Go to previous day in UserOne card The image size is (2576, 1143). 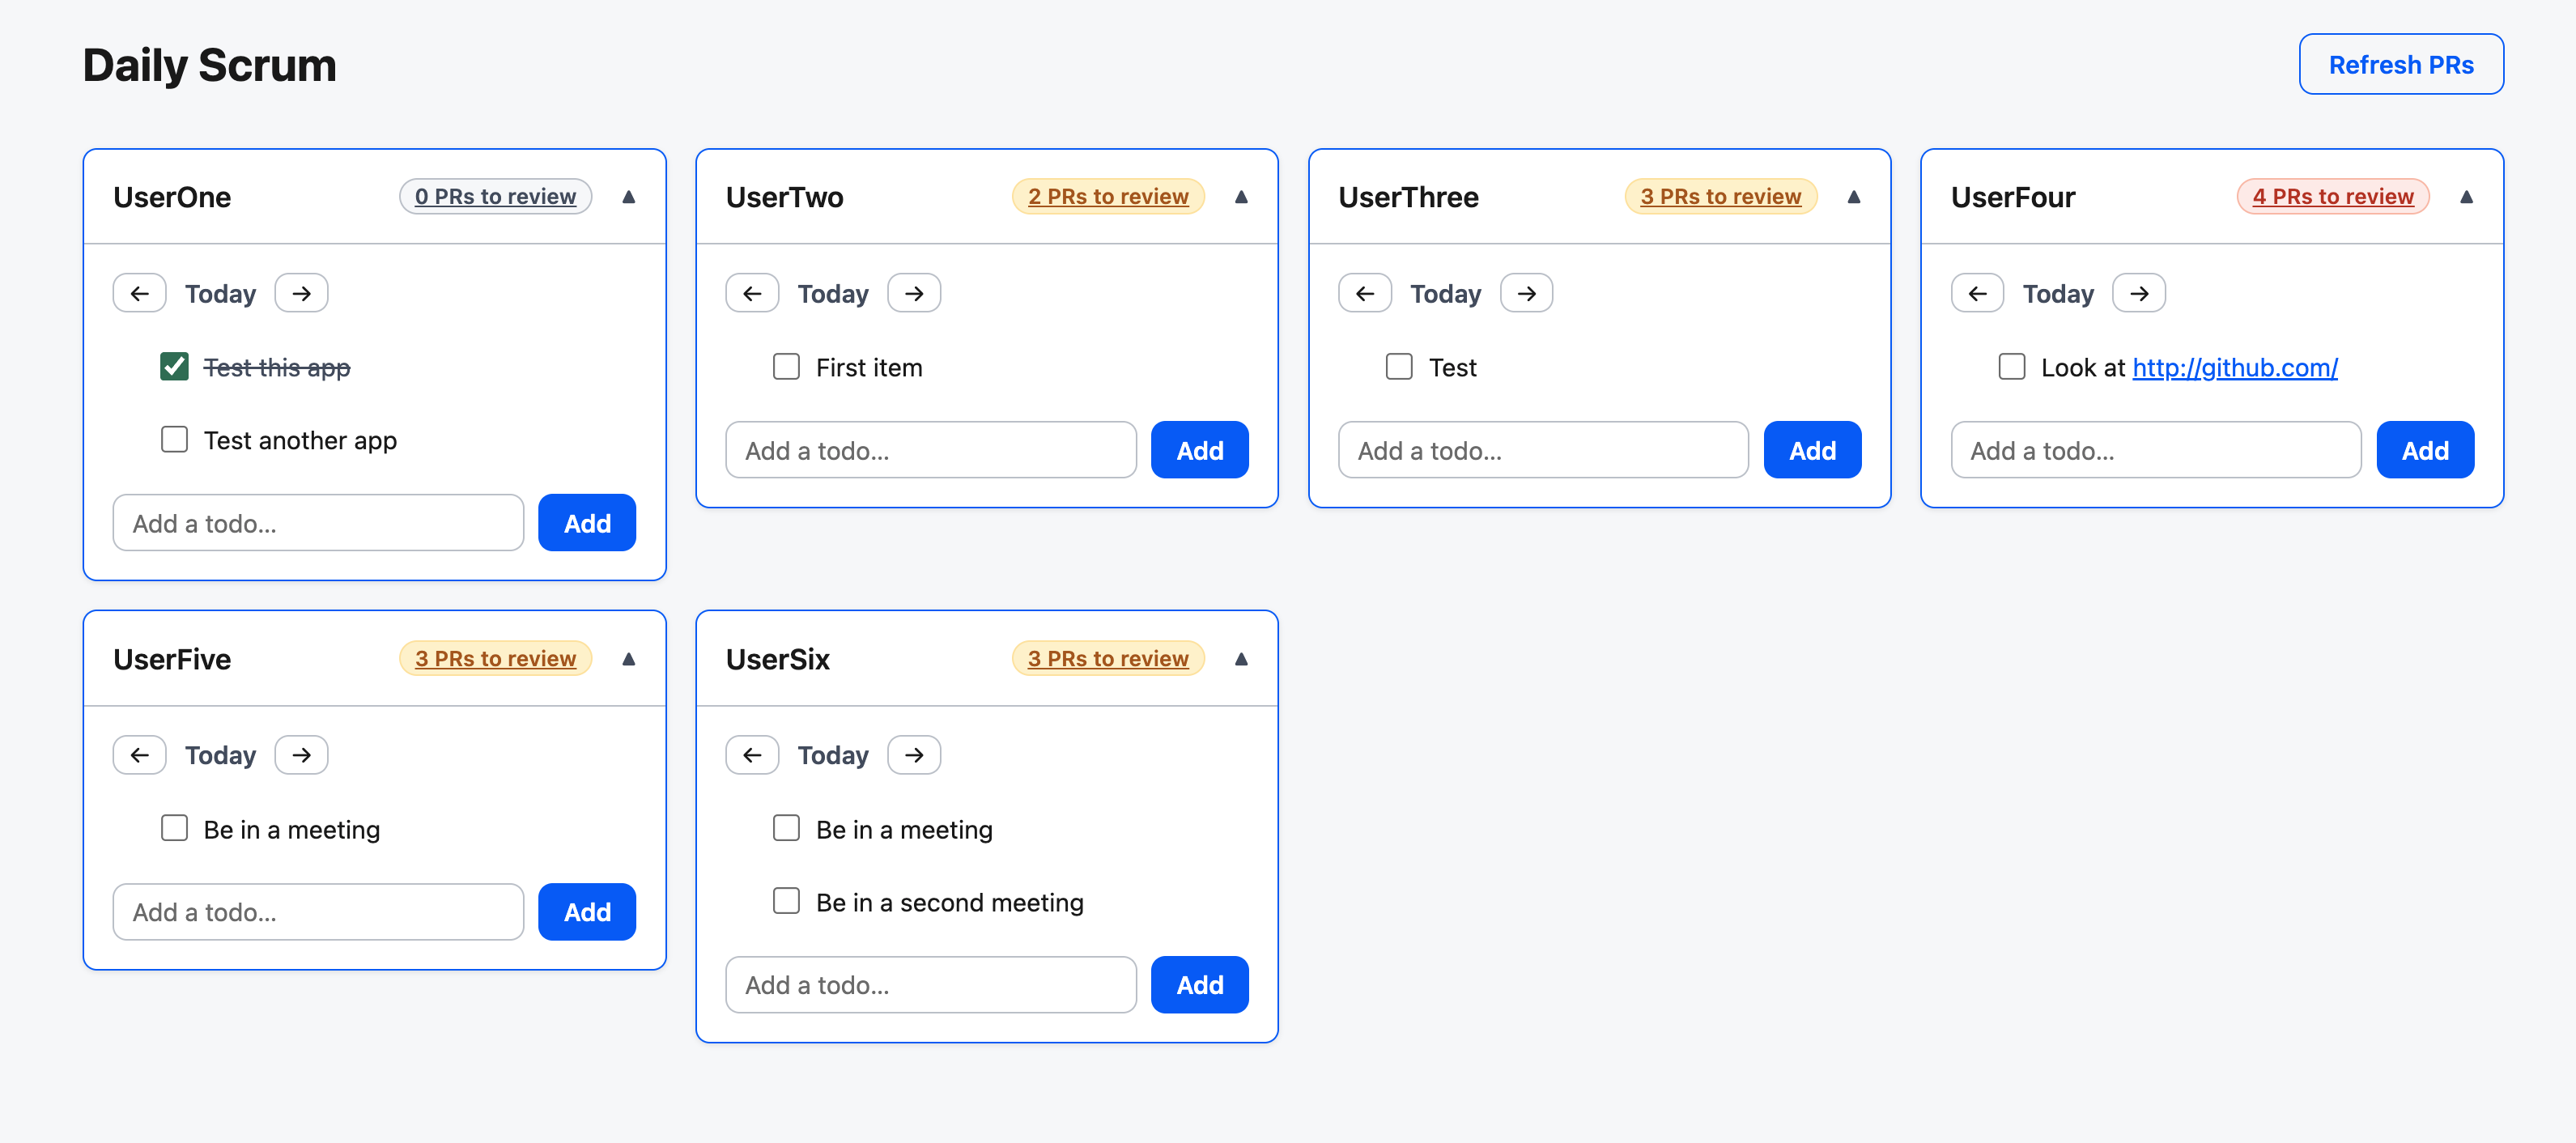coord(139,293)
